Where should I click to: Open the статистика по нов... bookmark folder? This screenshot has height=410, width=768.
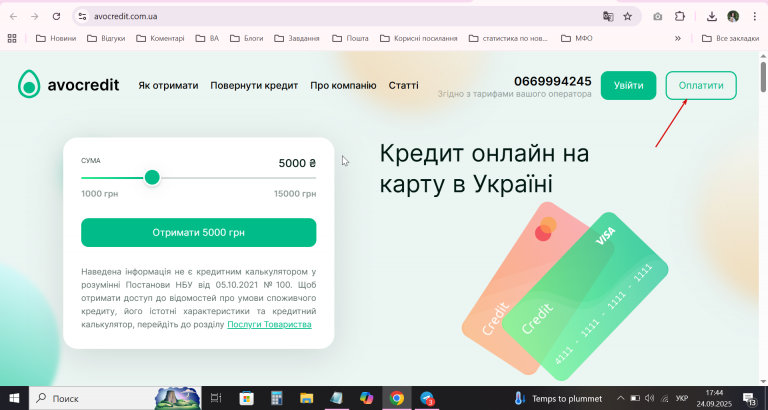coord(508,38)
